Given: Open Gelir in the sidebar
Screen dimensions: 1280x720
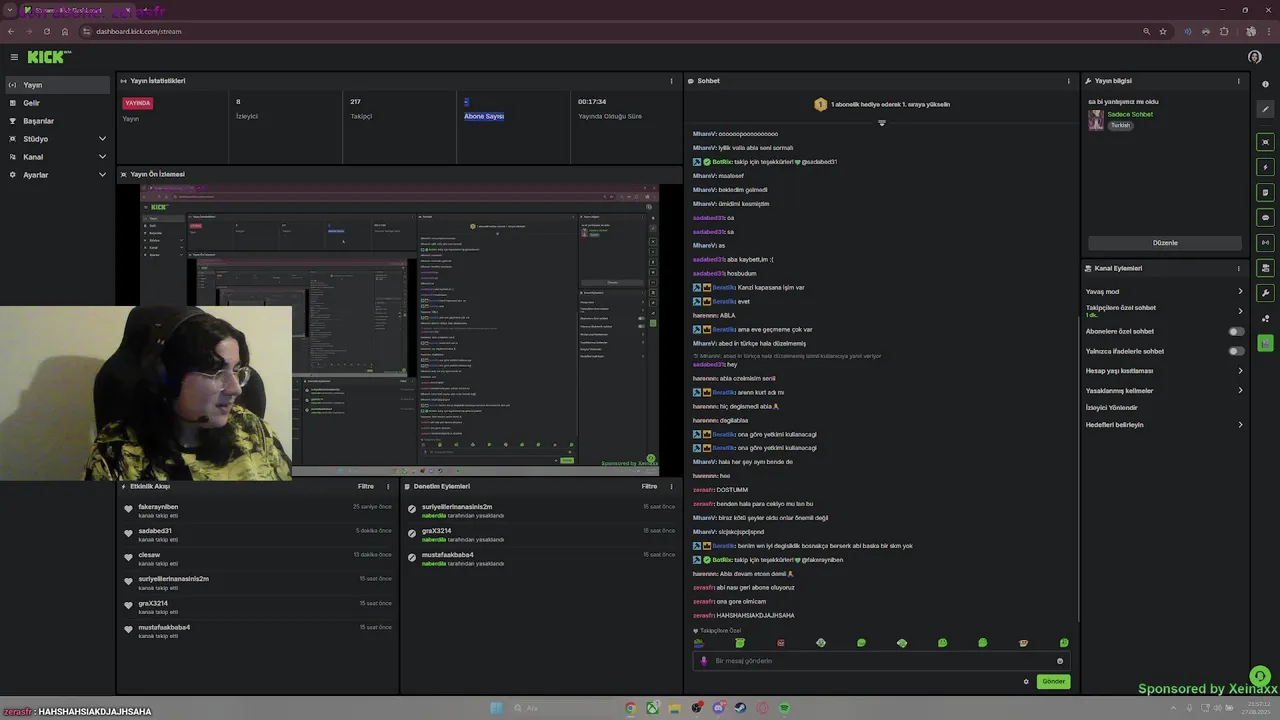Looking at the screenshot, I should coord(57,103).
